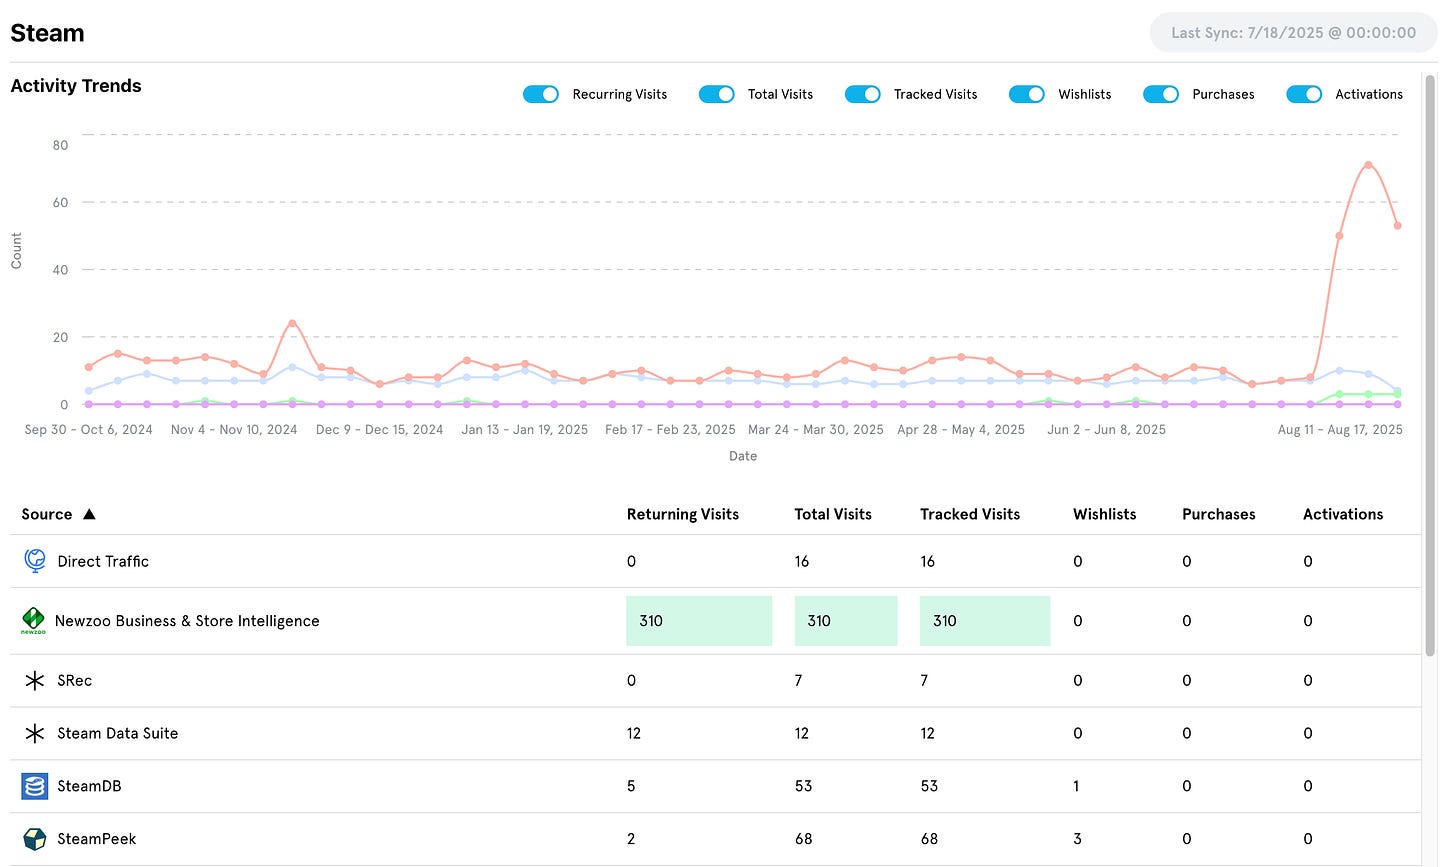Click Steam Data Suite Returning Visits 12
Screen dimensions: 1456x867
(x=634, y=734)
